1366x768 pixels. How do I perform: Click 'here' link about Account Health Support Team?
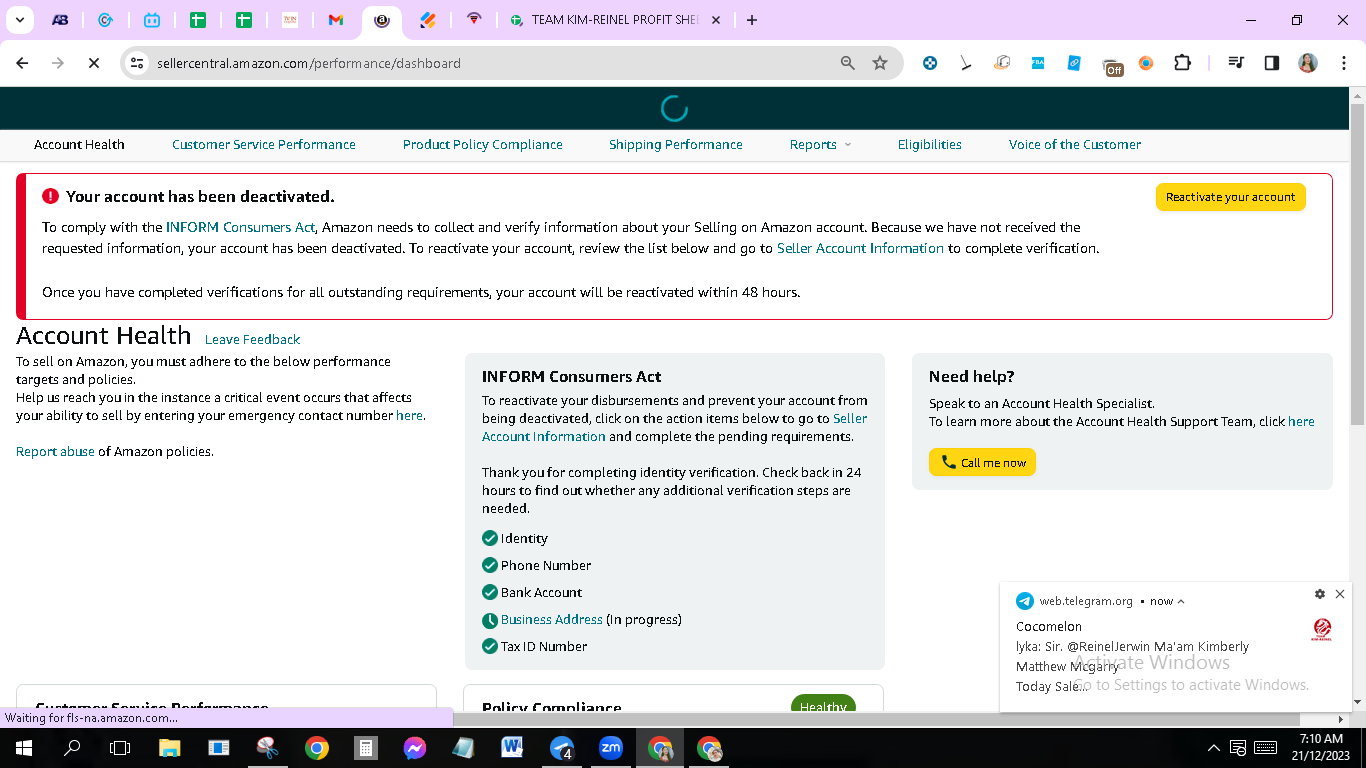point(1301,422)
